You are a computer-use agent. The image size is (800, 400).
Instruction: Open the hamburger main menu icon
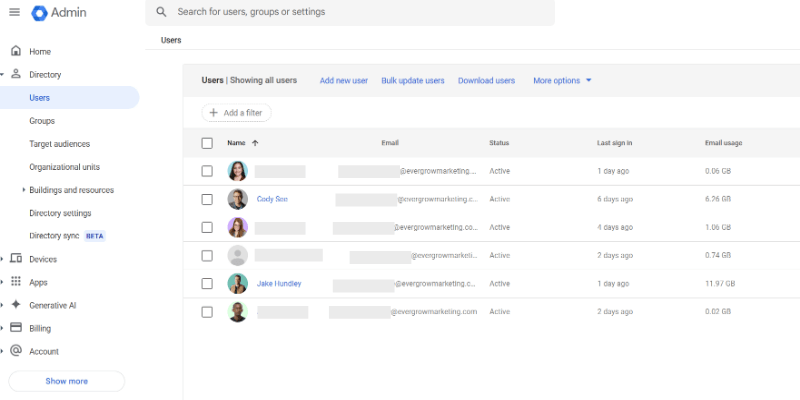click(x=14, y=12)
